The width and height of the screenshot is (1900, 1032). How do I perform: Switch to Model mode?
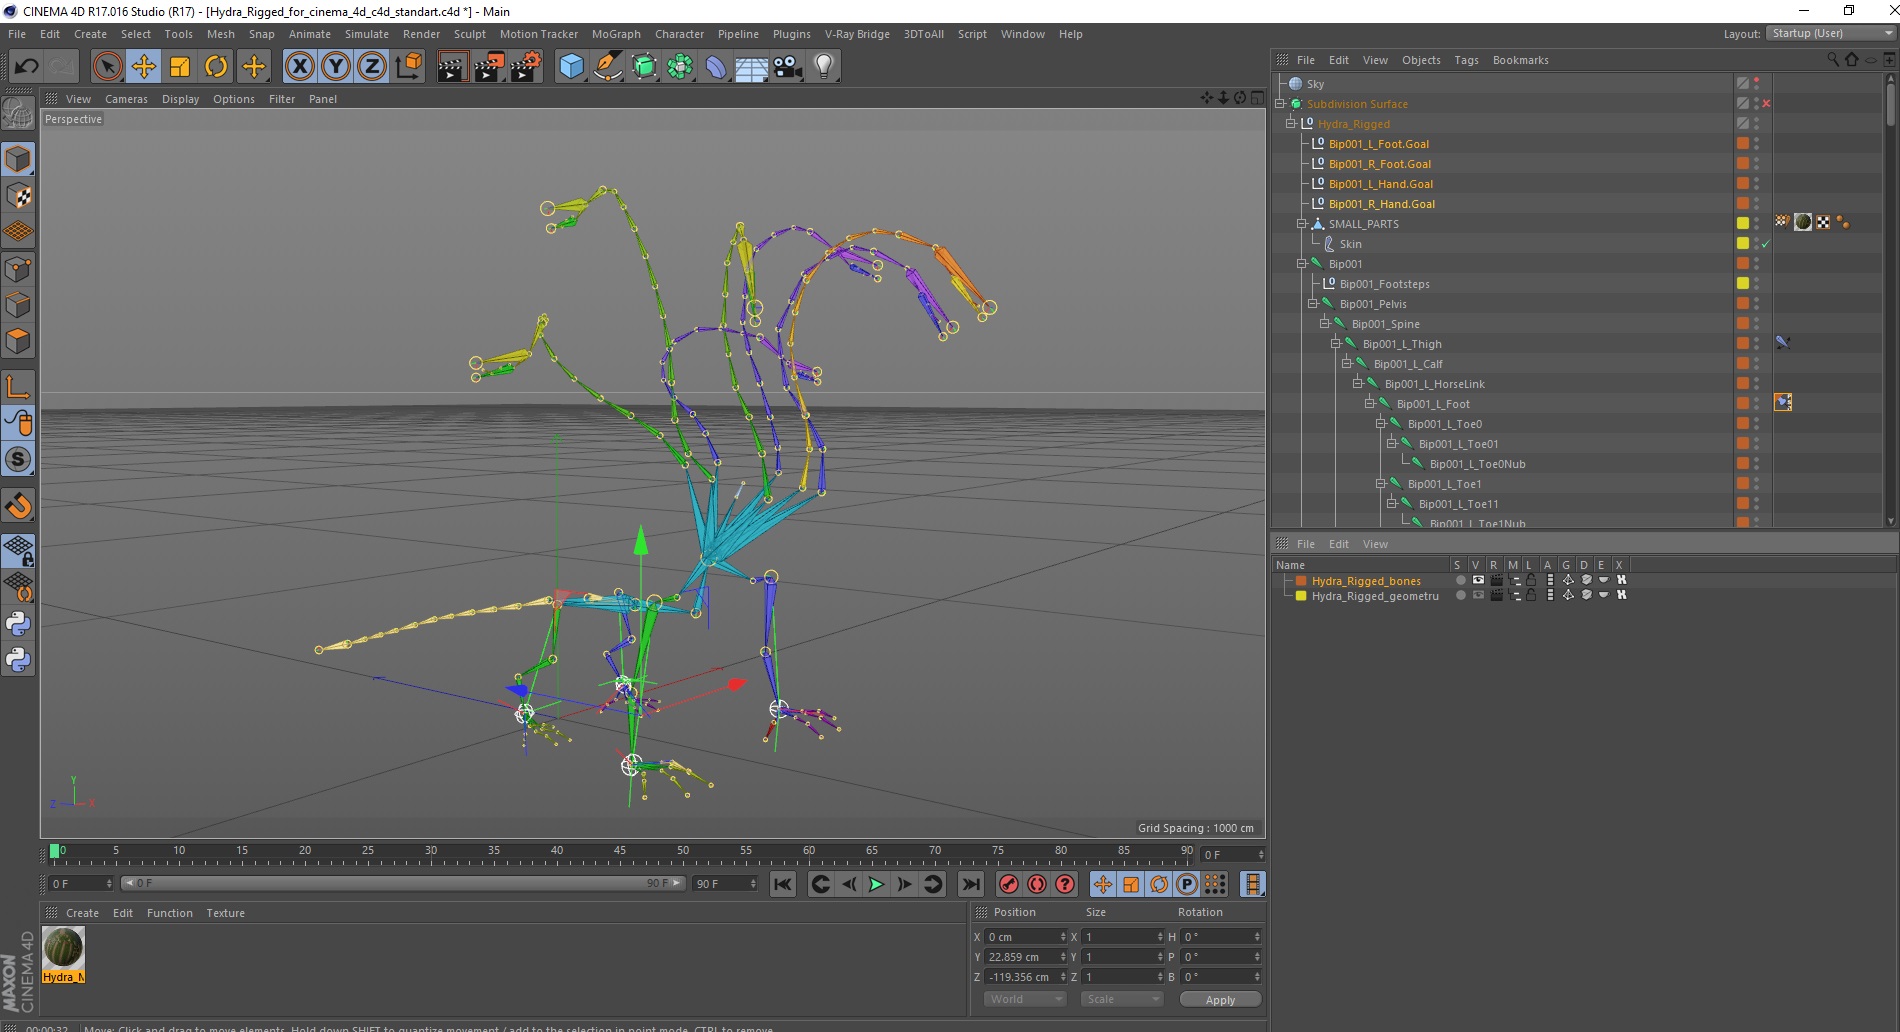coord(18,159)
